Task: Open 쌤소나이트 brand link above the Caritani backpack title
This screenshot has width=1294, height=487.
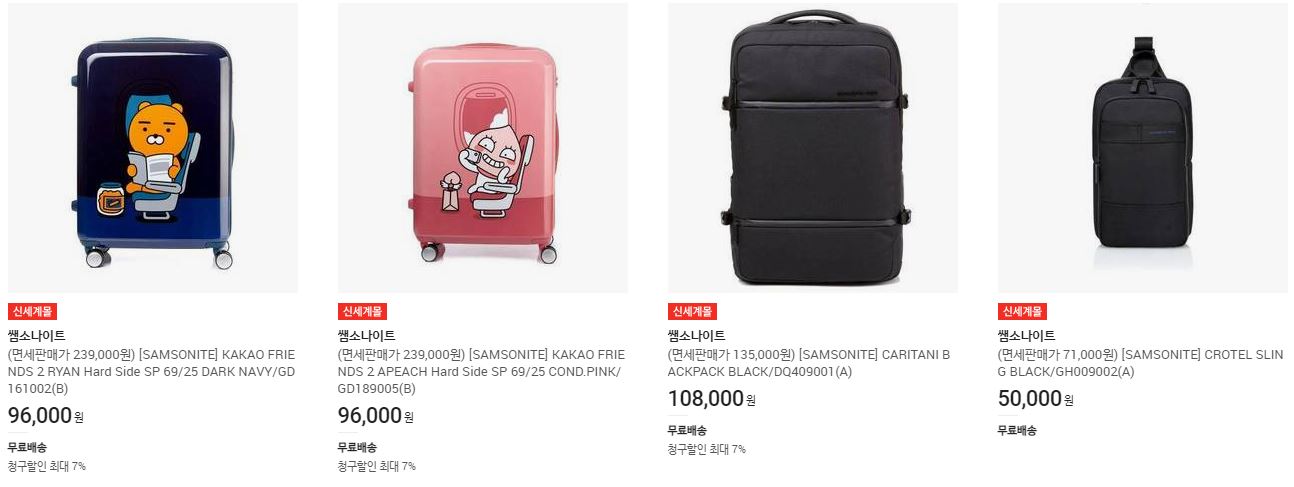Action: (x=696, y=336)
